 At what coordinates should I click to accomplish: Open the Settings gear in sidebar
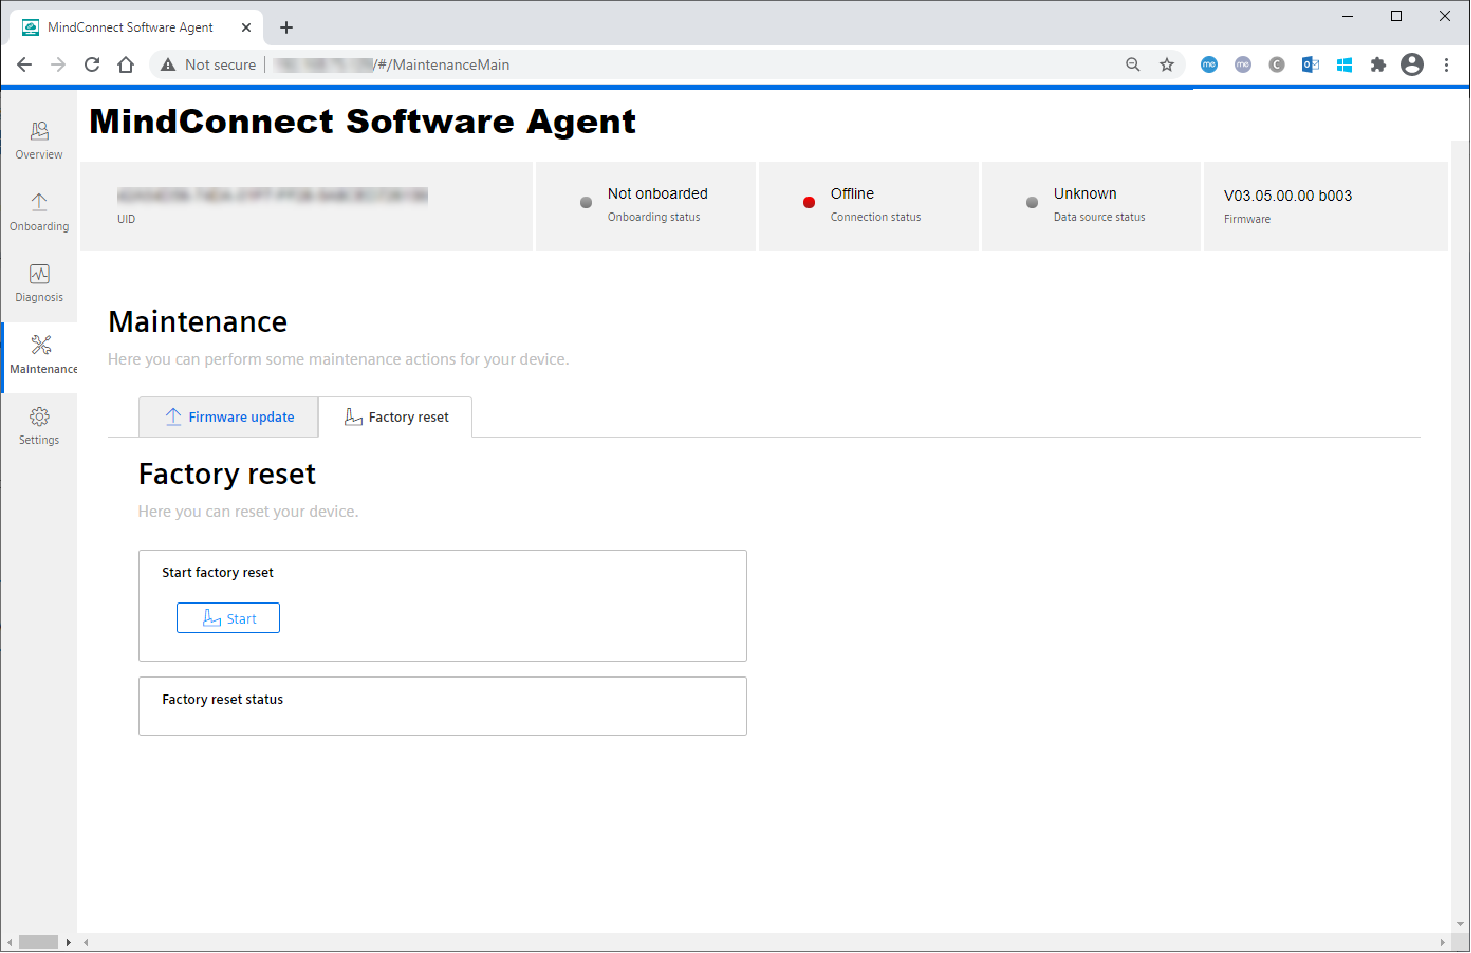click(x=39, y=426)
